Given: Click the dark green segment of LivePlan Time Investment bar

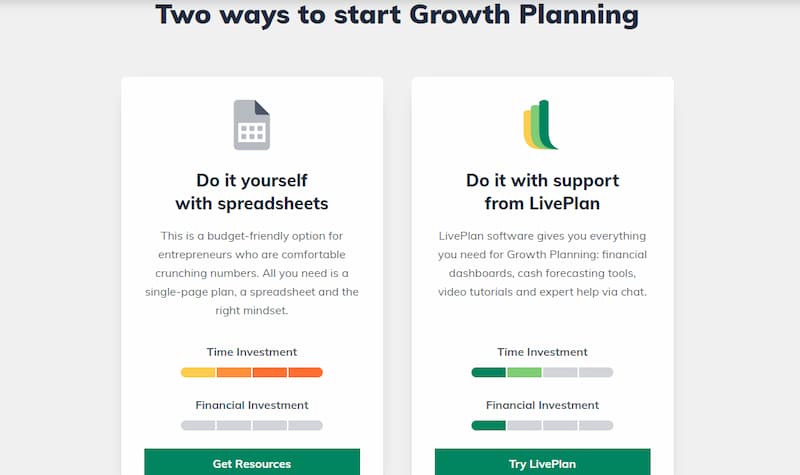Looking at the screenshot, I should click(x=488, y=372).
